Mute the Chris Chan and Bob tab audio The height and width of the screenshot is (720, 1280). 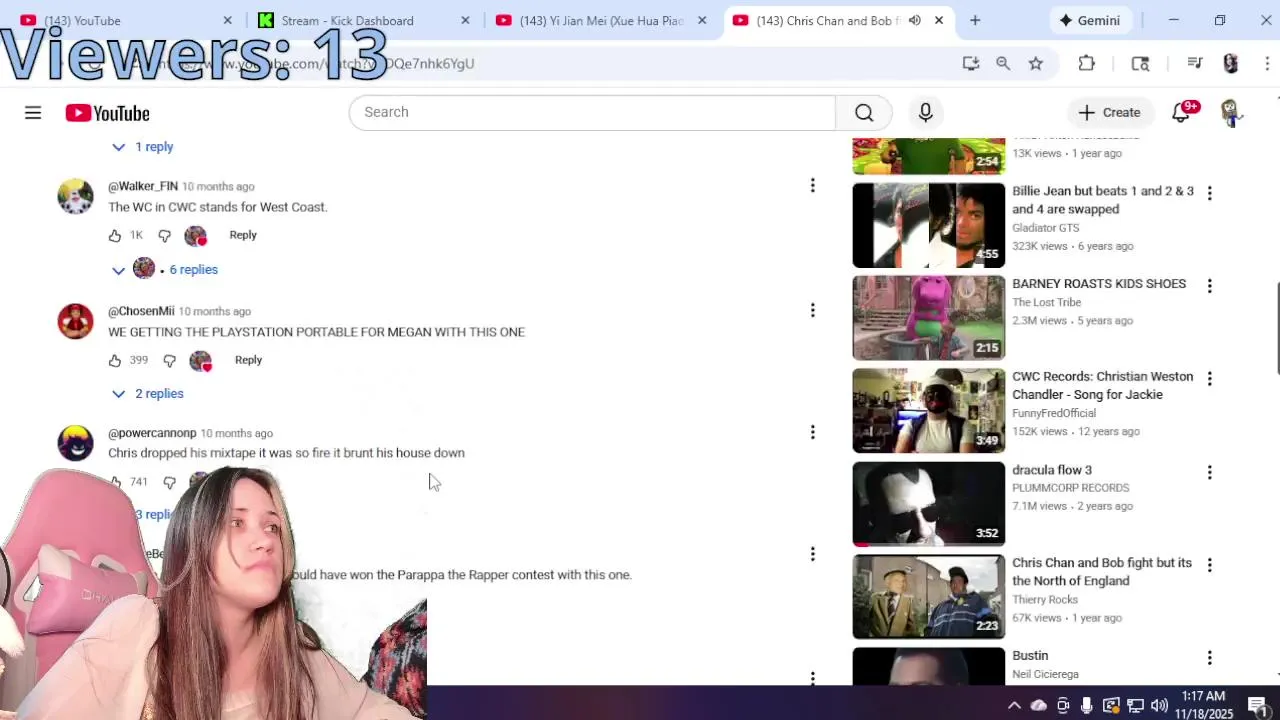point(914,20)
